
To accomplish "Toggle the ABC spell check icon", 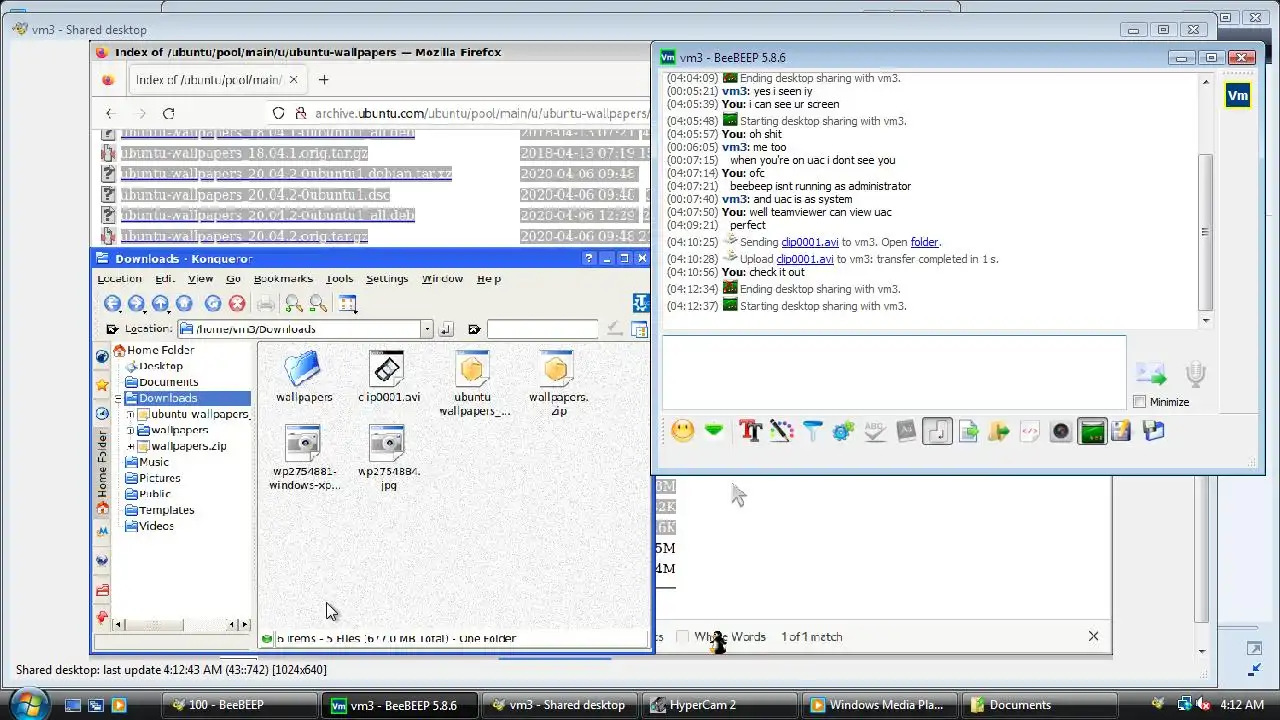I will click(875, 431).
